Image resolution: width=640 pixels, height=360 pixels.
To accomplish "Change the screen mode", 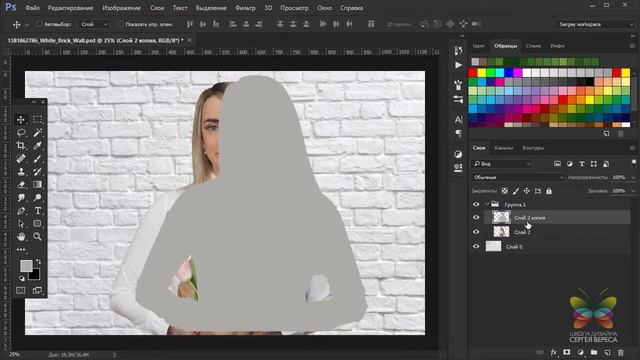I will coord(37,290).
